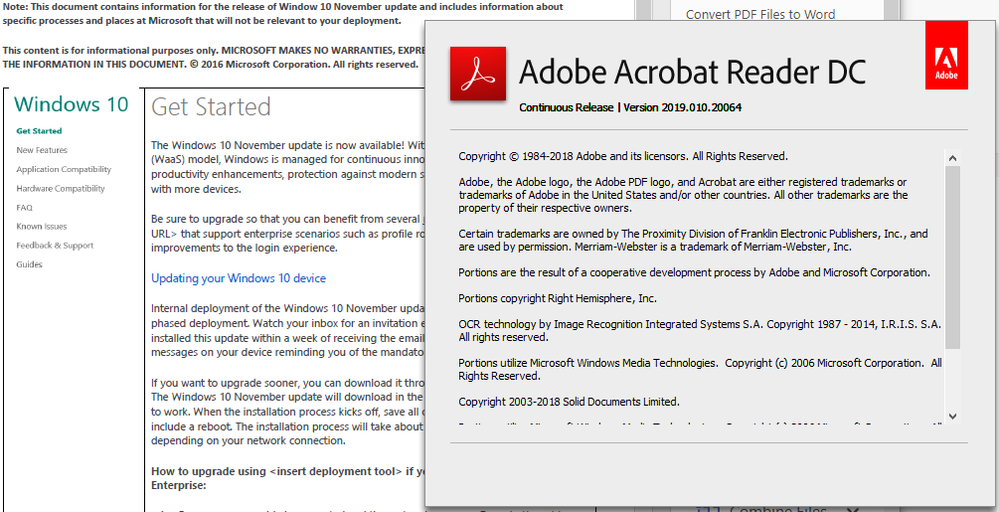Click the Adobe logo in the About dialog
999x512 pixels.
946,55
